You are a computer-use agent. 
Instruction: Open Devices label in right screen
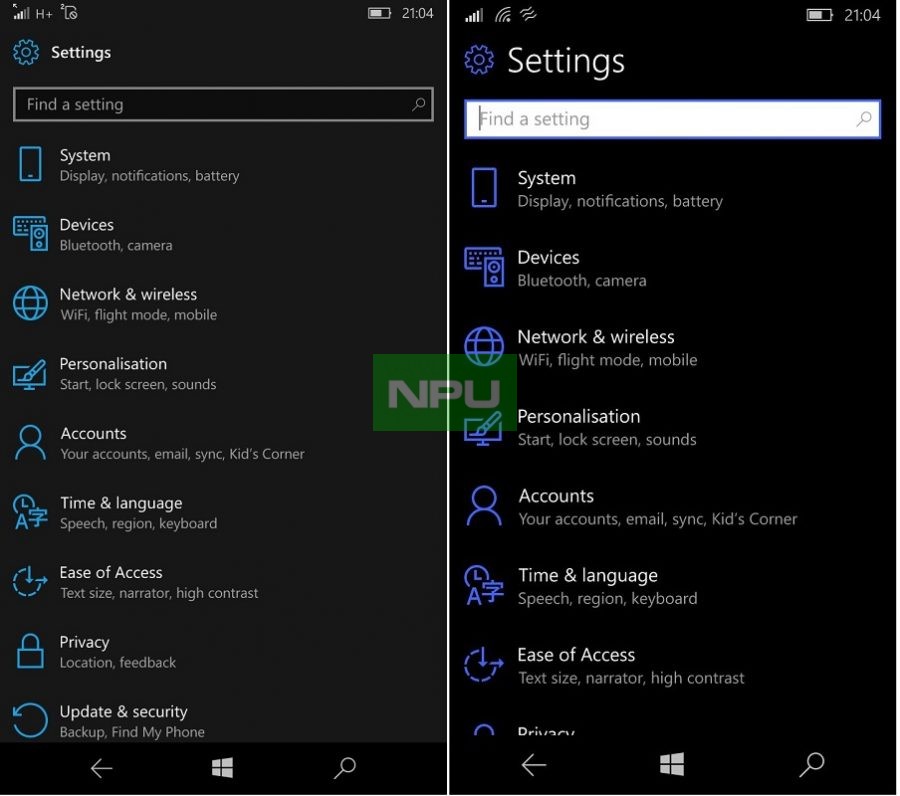548,258
